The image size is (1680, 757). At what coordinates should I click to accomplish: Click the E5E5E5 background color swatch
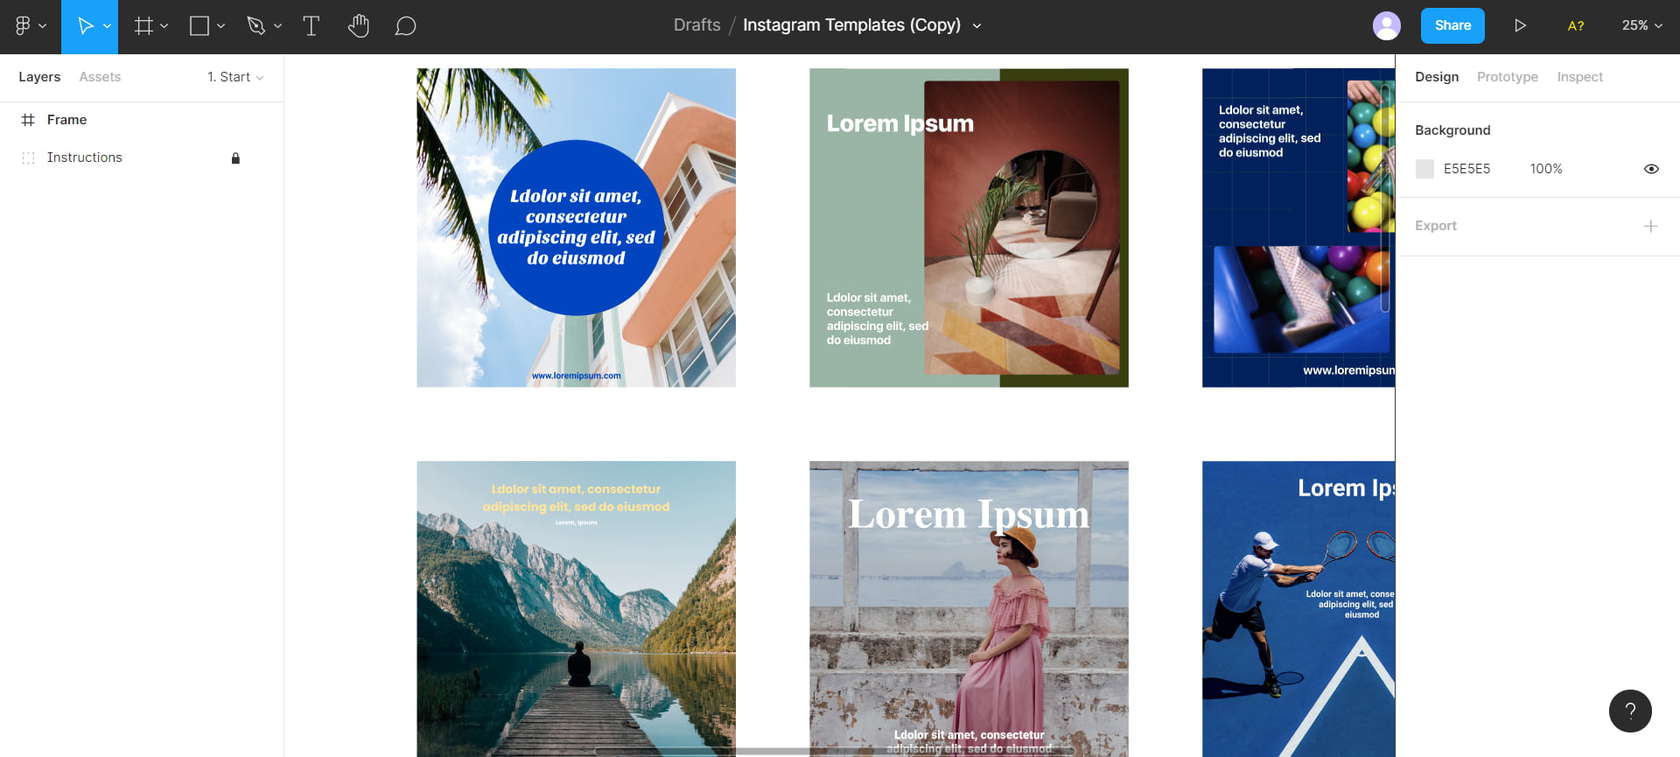tap(1425, 169)
